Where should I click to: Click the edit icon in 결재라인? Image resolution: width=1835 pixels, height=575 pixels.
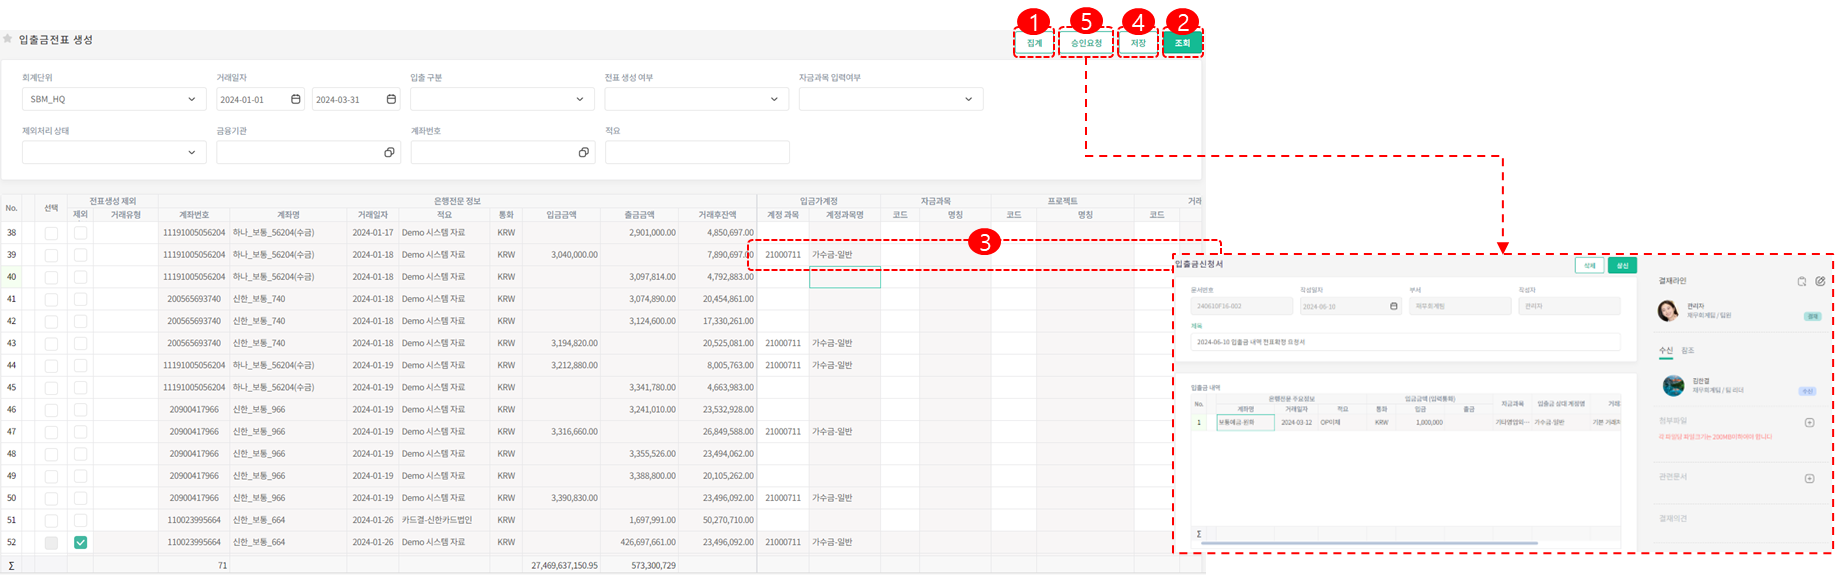(x=1820, y=282)
